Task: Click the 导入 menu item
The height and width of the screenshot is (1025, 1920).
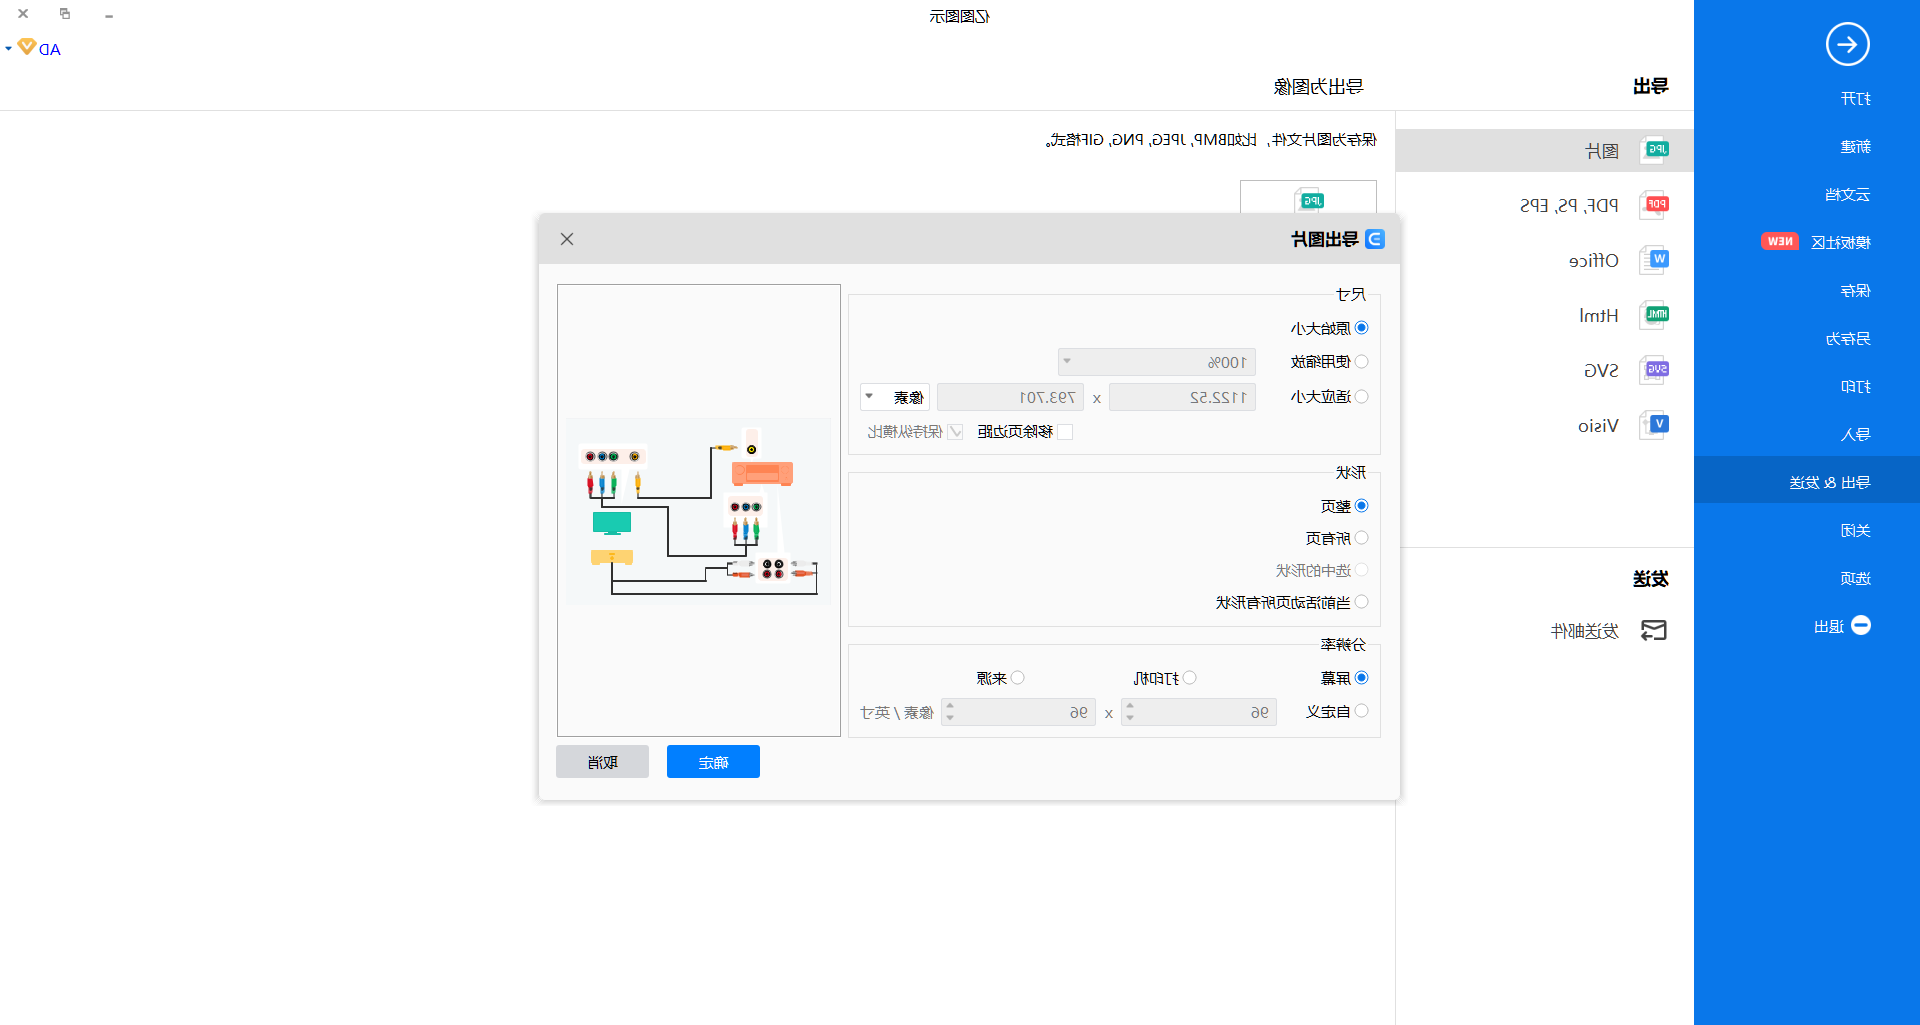Action: coord(1855,434)
